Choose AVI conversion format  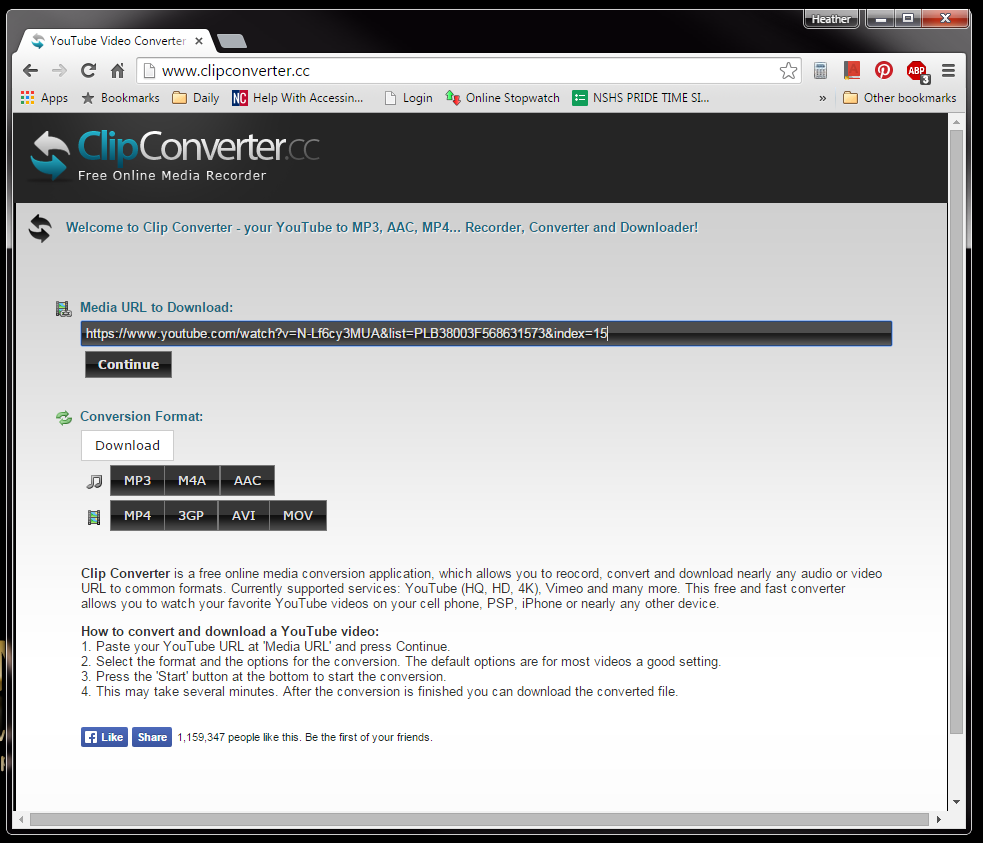click(x=243, y=516)
